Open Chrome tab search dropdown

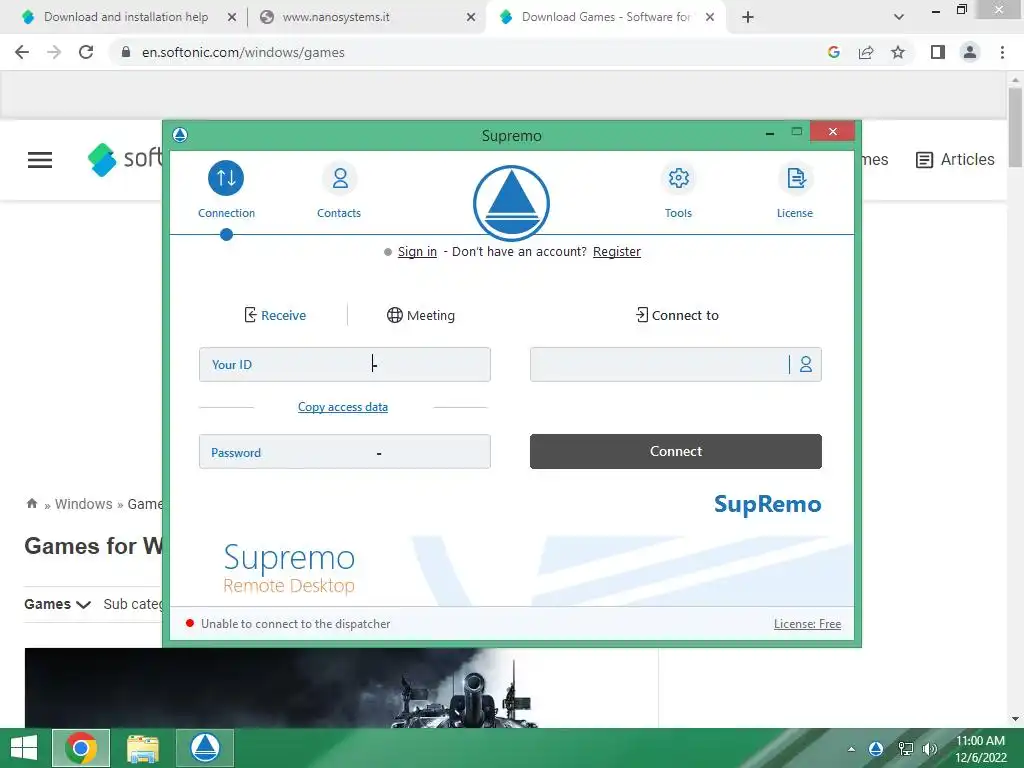point(899,18)
